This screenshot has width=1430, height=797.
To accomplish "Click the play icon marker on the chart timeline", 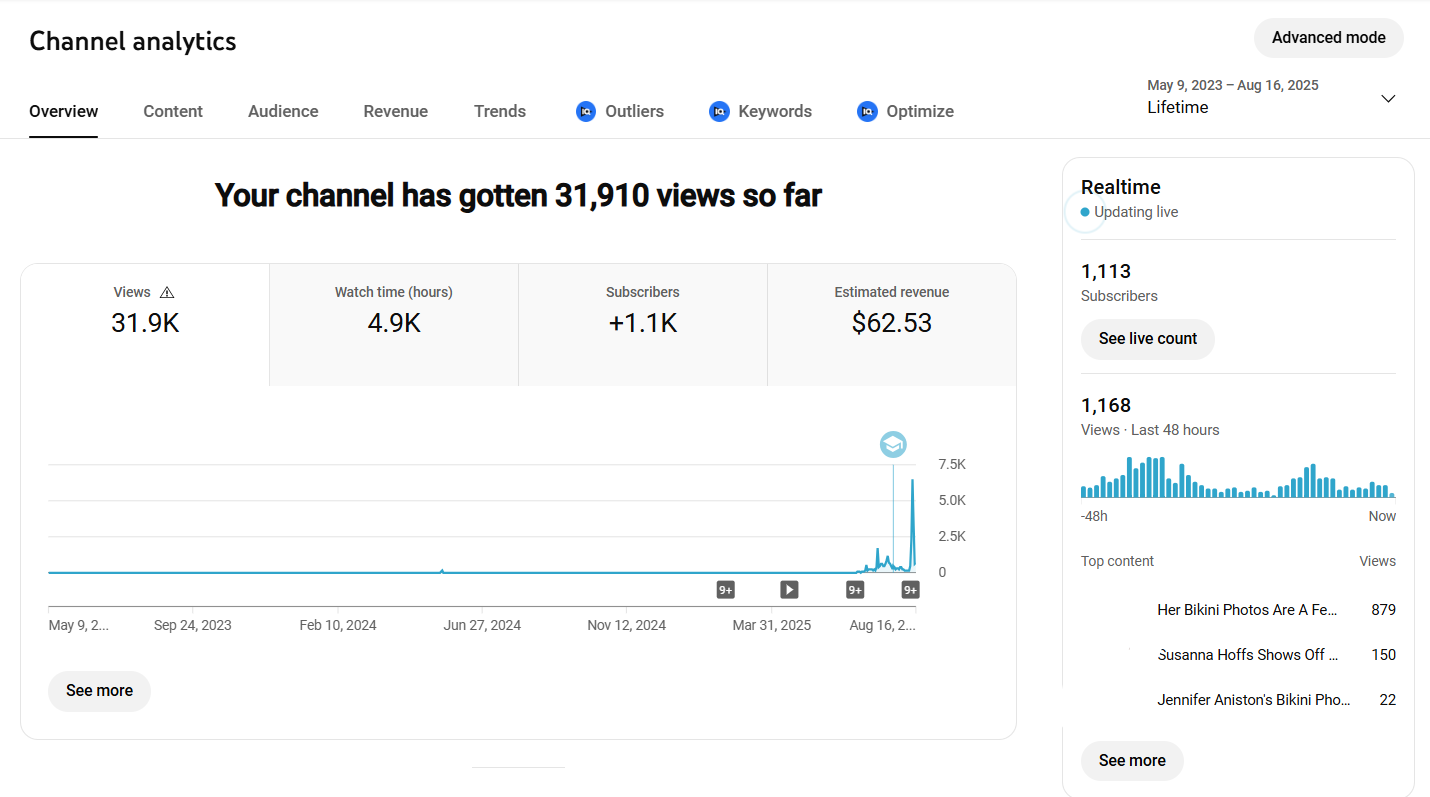I will pos(789,590).
